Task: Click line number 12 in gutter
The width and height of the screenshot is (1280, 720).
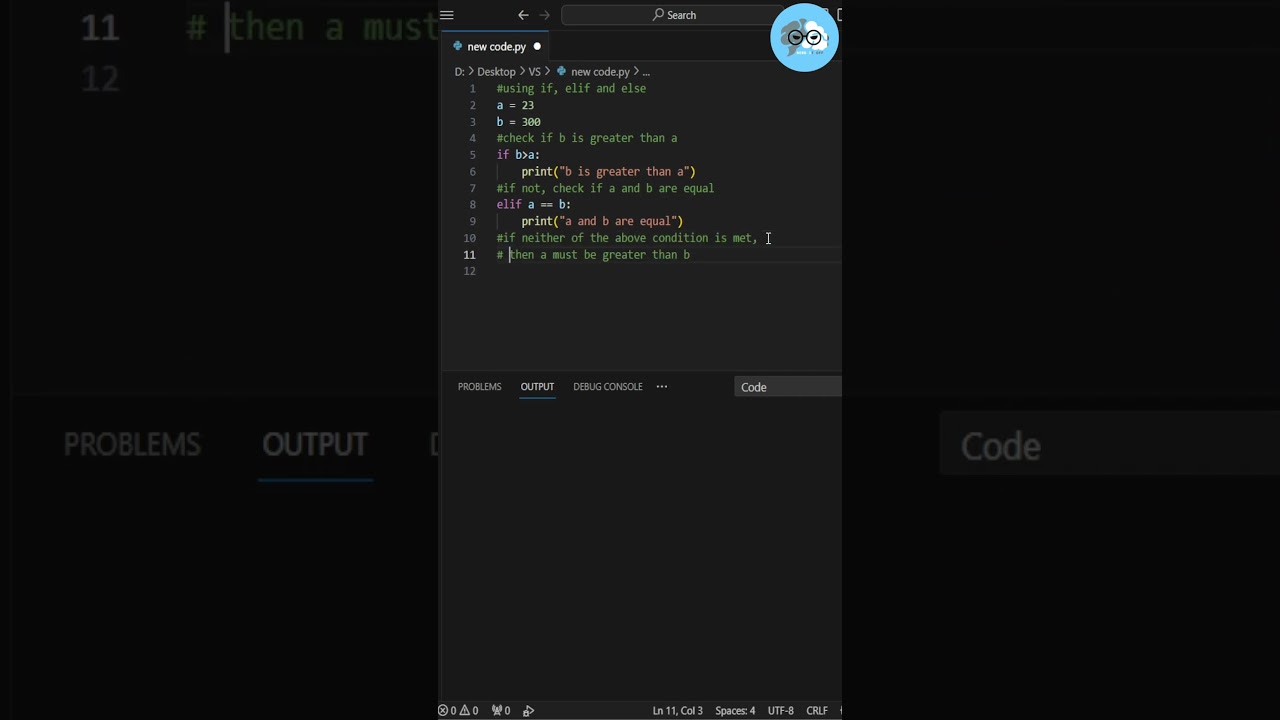Action: (470, 272)
